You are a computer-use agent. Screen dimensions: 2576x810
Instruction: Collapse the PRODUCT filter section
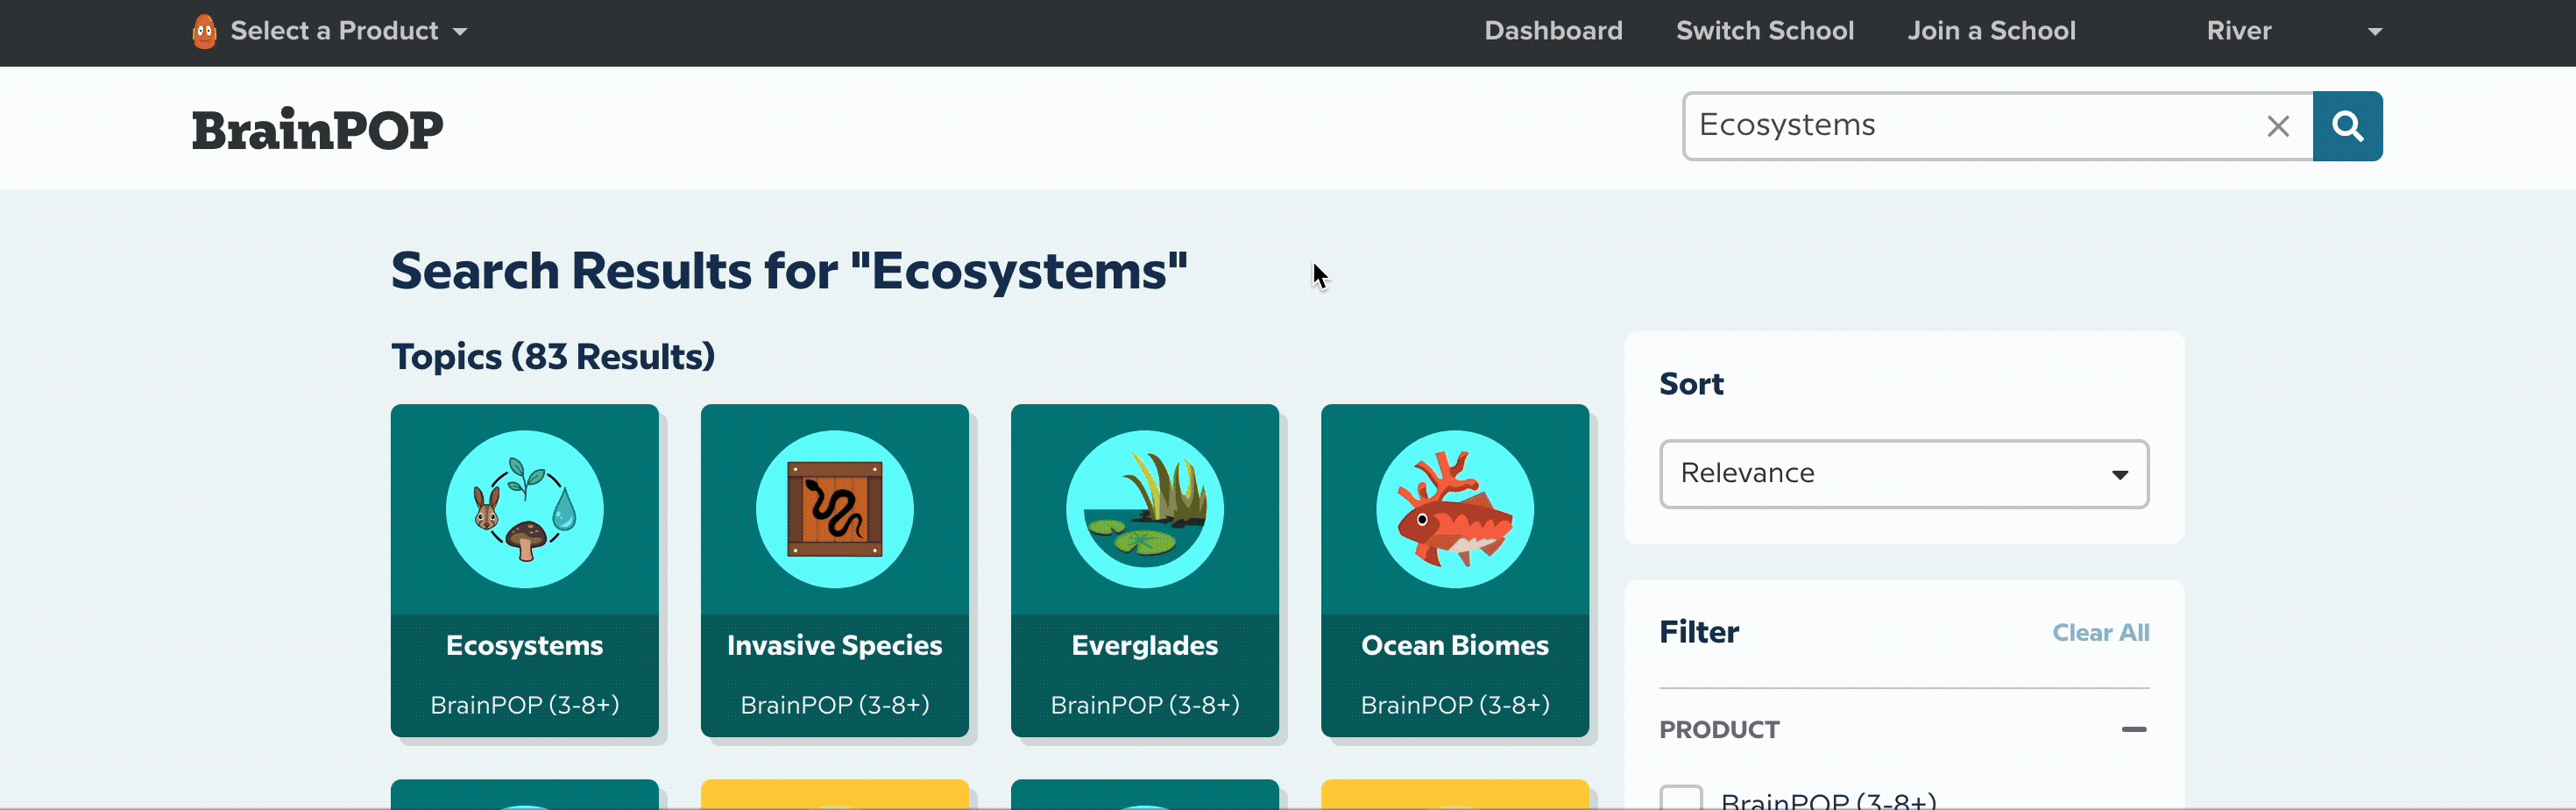pos(2134,730)
